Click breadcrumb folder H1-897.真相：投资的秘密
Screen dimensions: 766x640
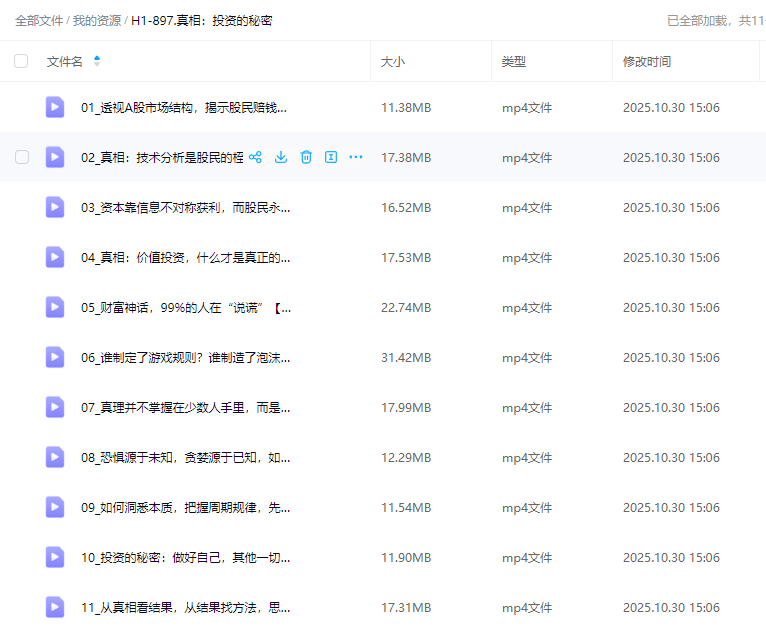click(x=202, y=21)
